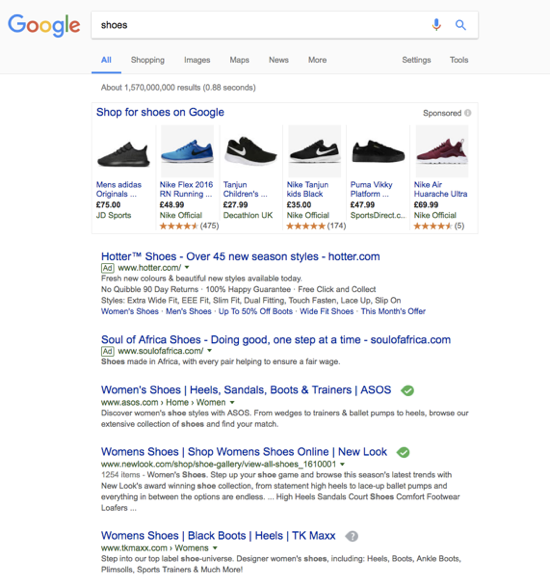The width and height of the screenshot is (550, 586).
Task: Click green checkmark badge beside New Look result
Action: (x=403, y=452)
